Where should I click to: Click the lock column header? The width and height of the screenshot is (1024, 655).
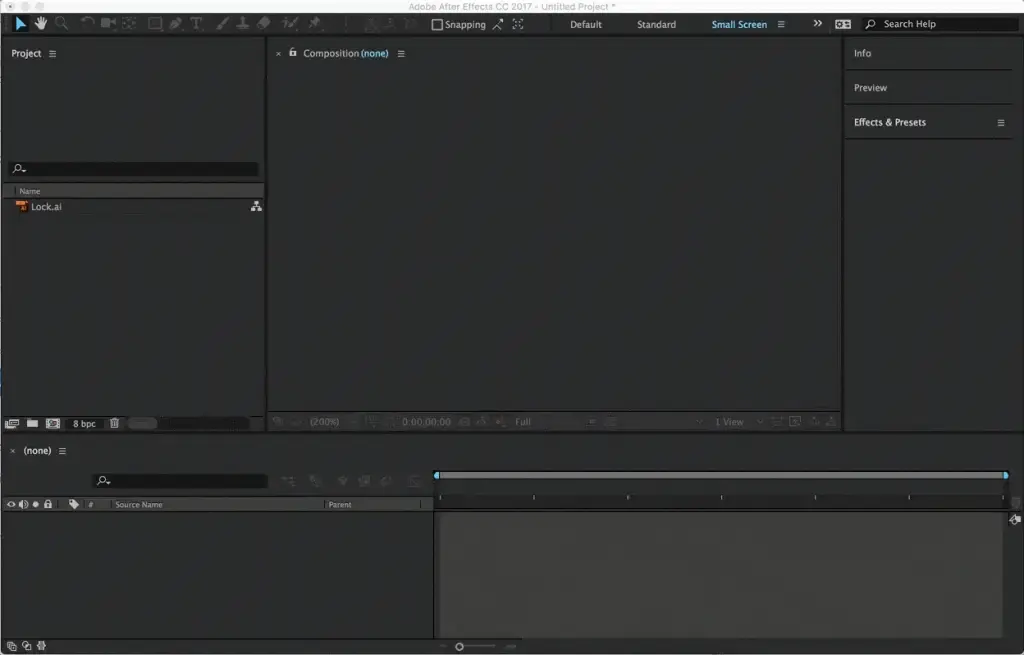pyautogui.click(x=48, y=504)
